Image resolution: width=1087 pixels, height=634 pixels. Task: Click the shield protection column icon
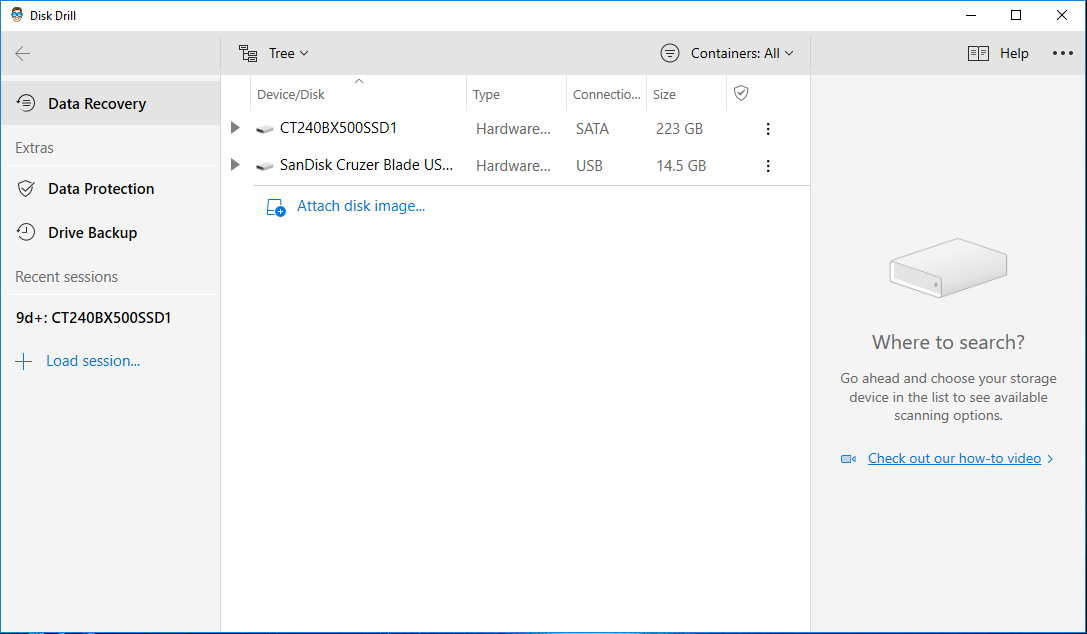click(741, 93)
